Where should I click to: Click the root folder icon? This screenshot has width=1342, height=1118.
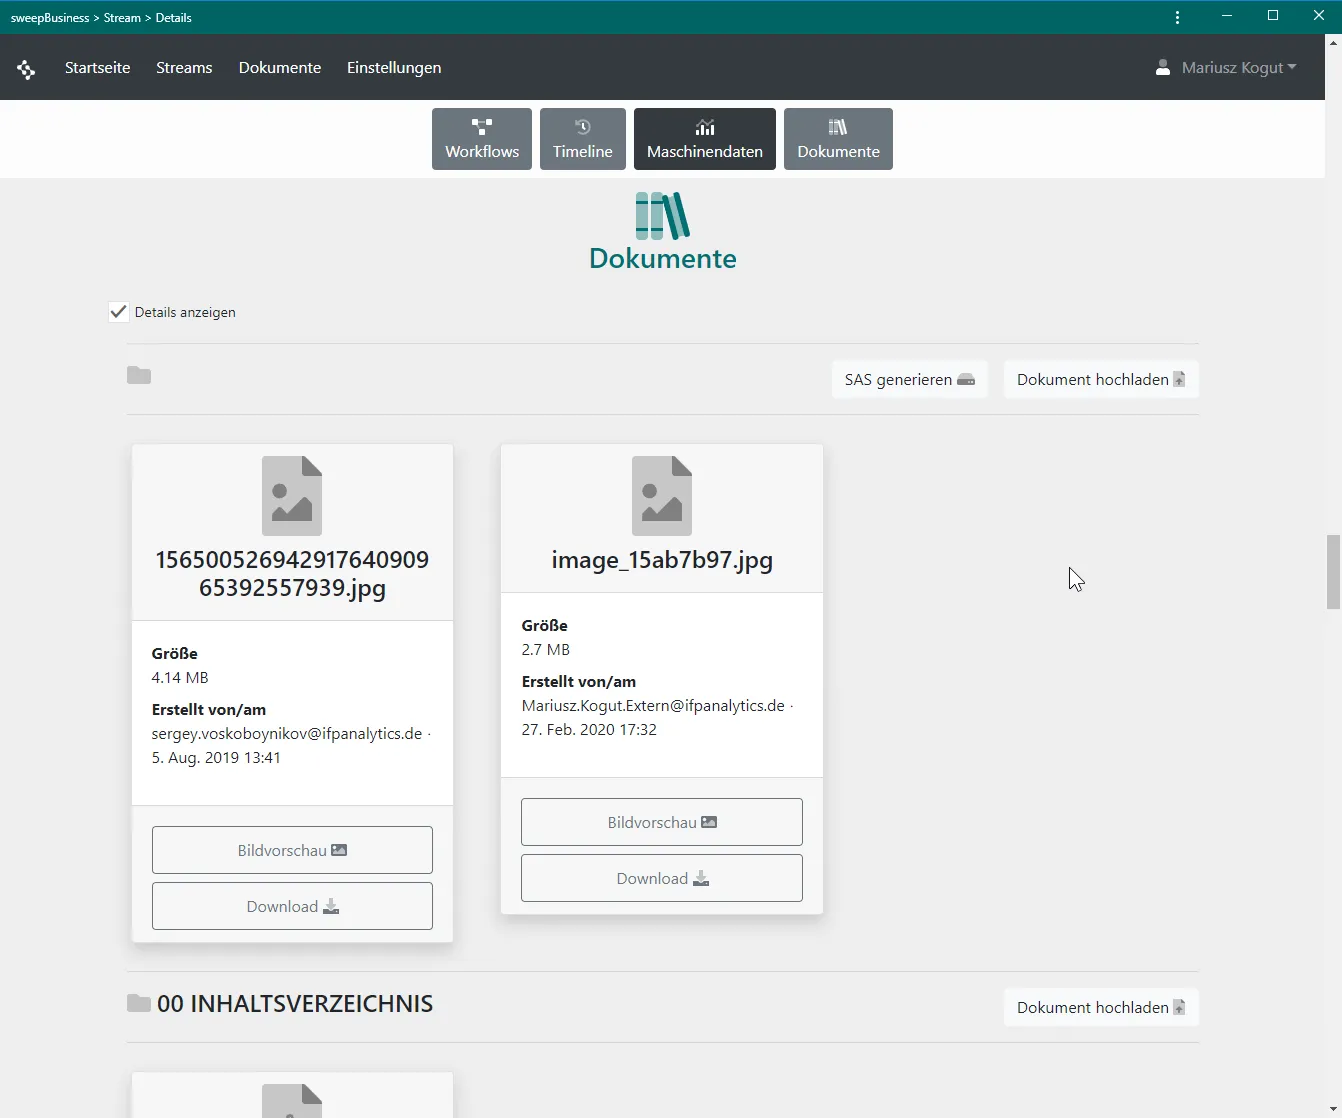pos(139,376)
